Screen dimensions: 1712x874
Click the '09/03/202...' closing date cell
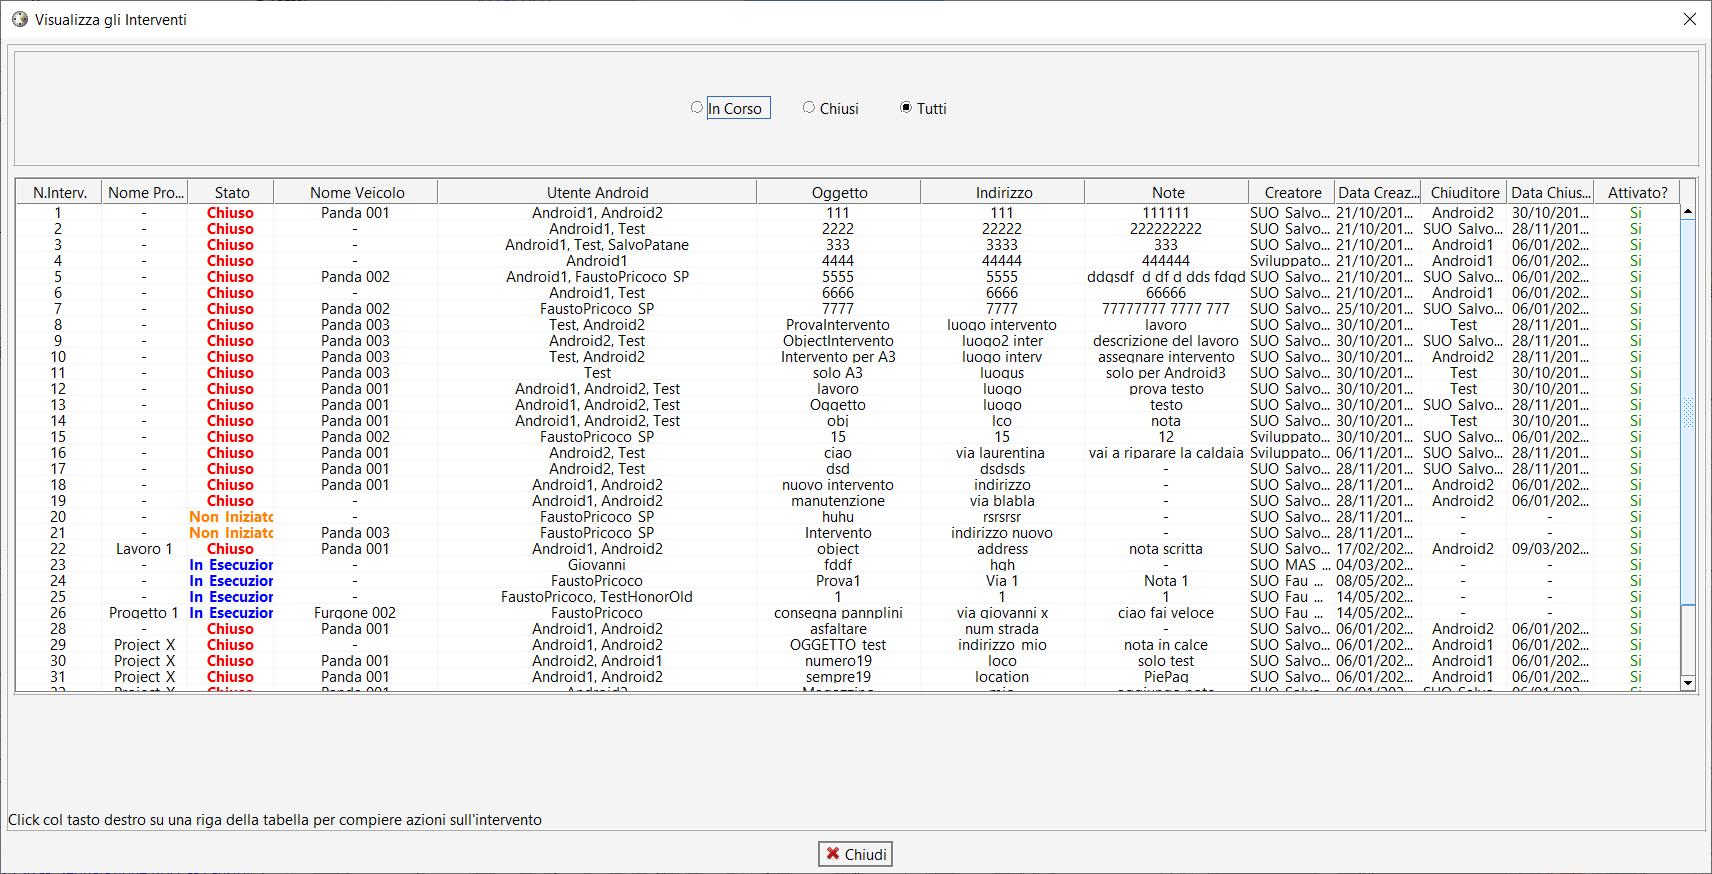click(x=1550, y=549)
